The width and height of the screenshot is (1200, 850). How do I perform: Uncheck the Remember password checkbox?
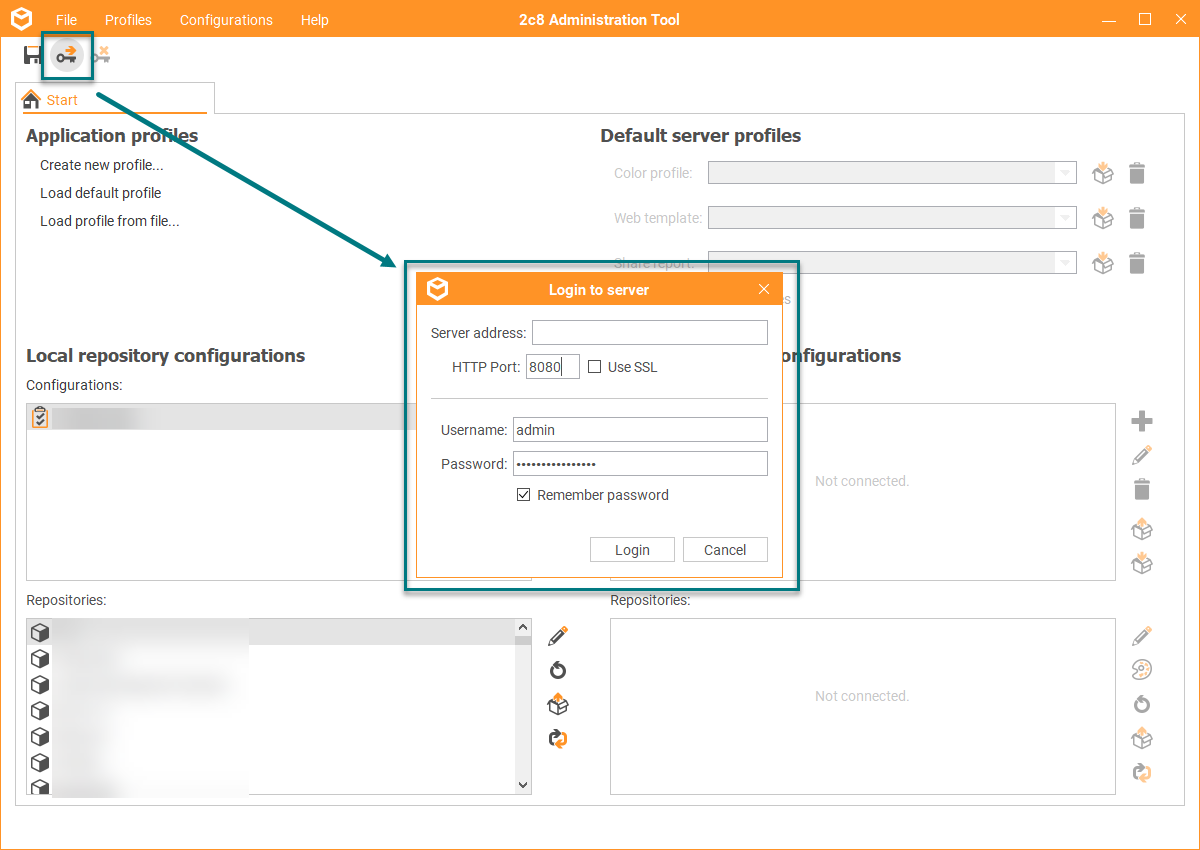[x=523, y=495]
